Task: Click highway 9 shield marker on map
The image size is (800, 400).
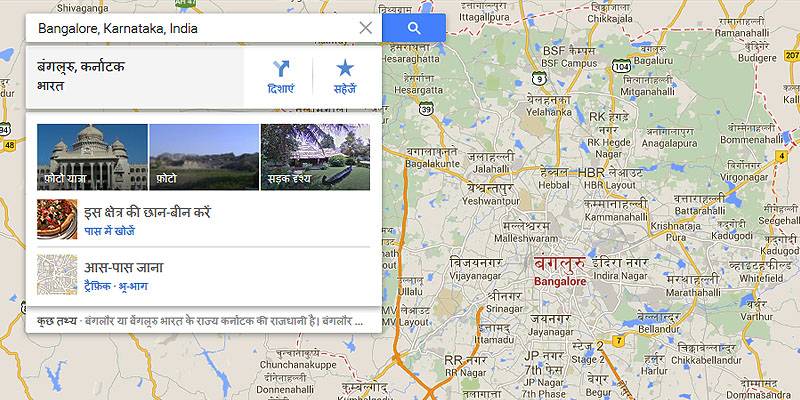Action: (539, 79)
